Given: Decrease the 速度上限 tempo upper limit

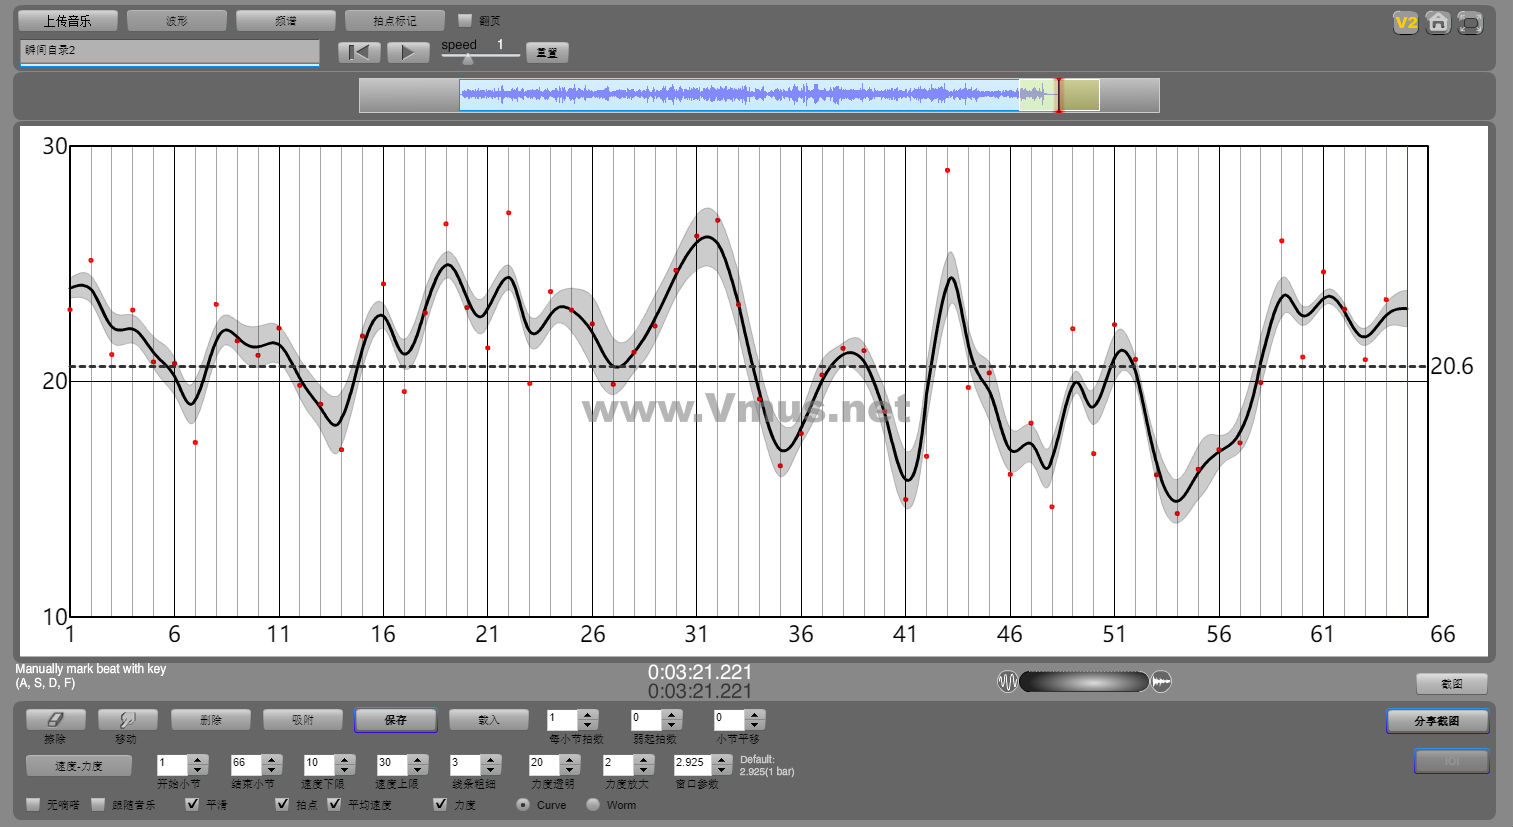Looking at the screenshot, I should pos(418,770).
